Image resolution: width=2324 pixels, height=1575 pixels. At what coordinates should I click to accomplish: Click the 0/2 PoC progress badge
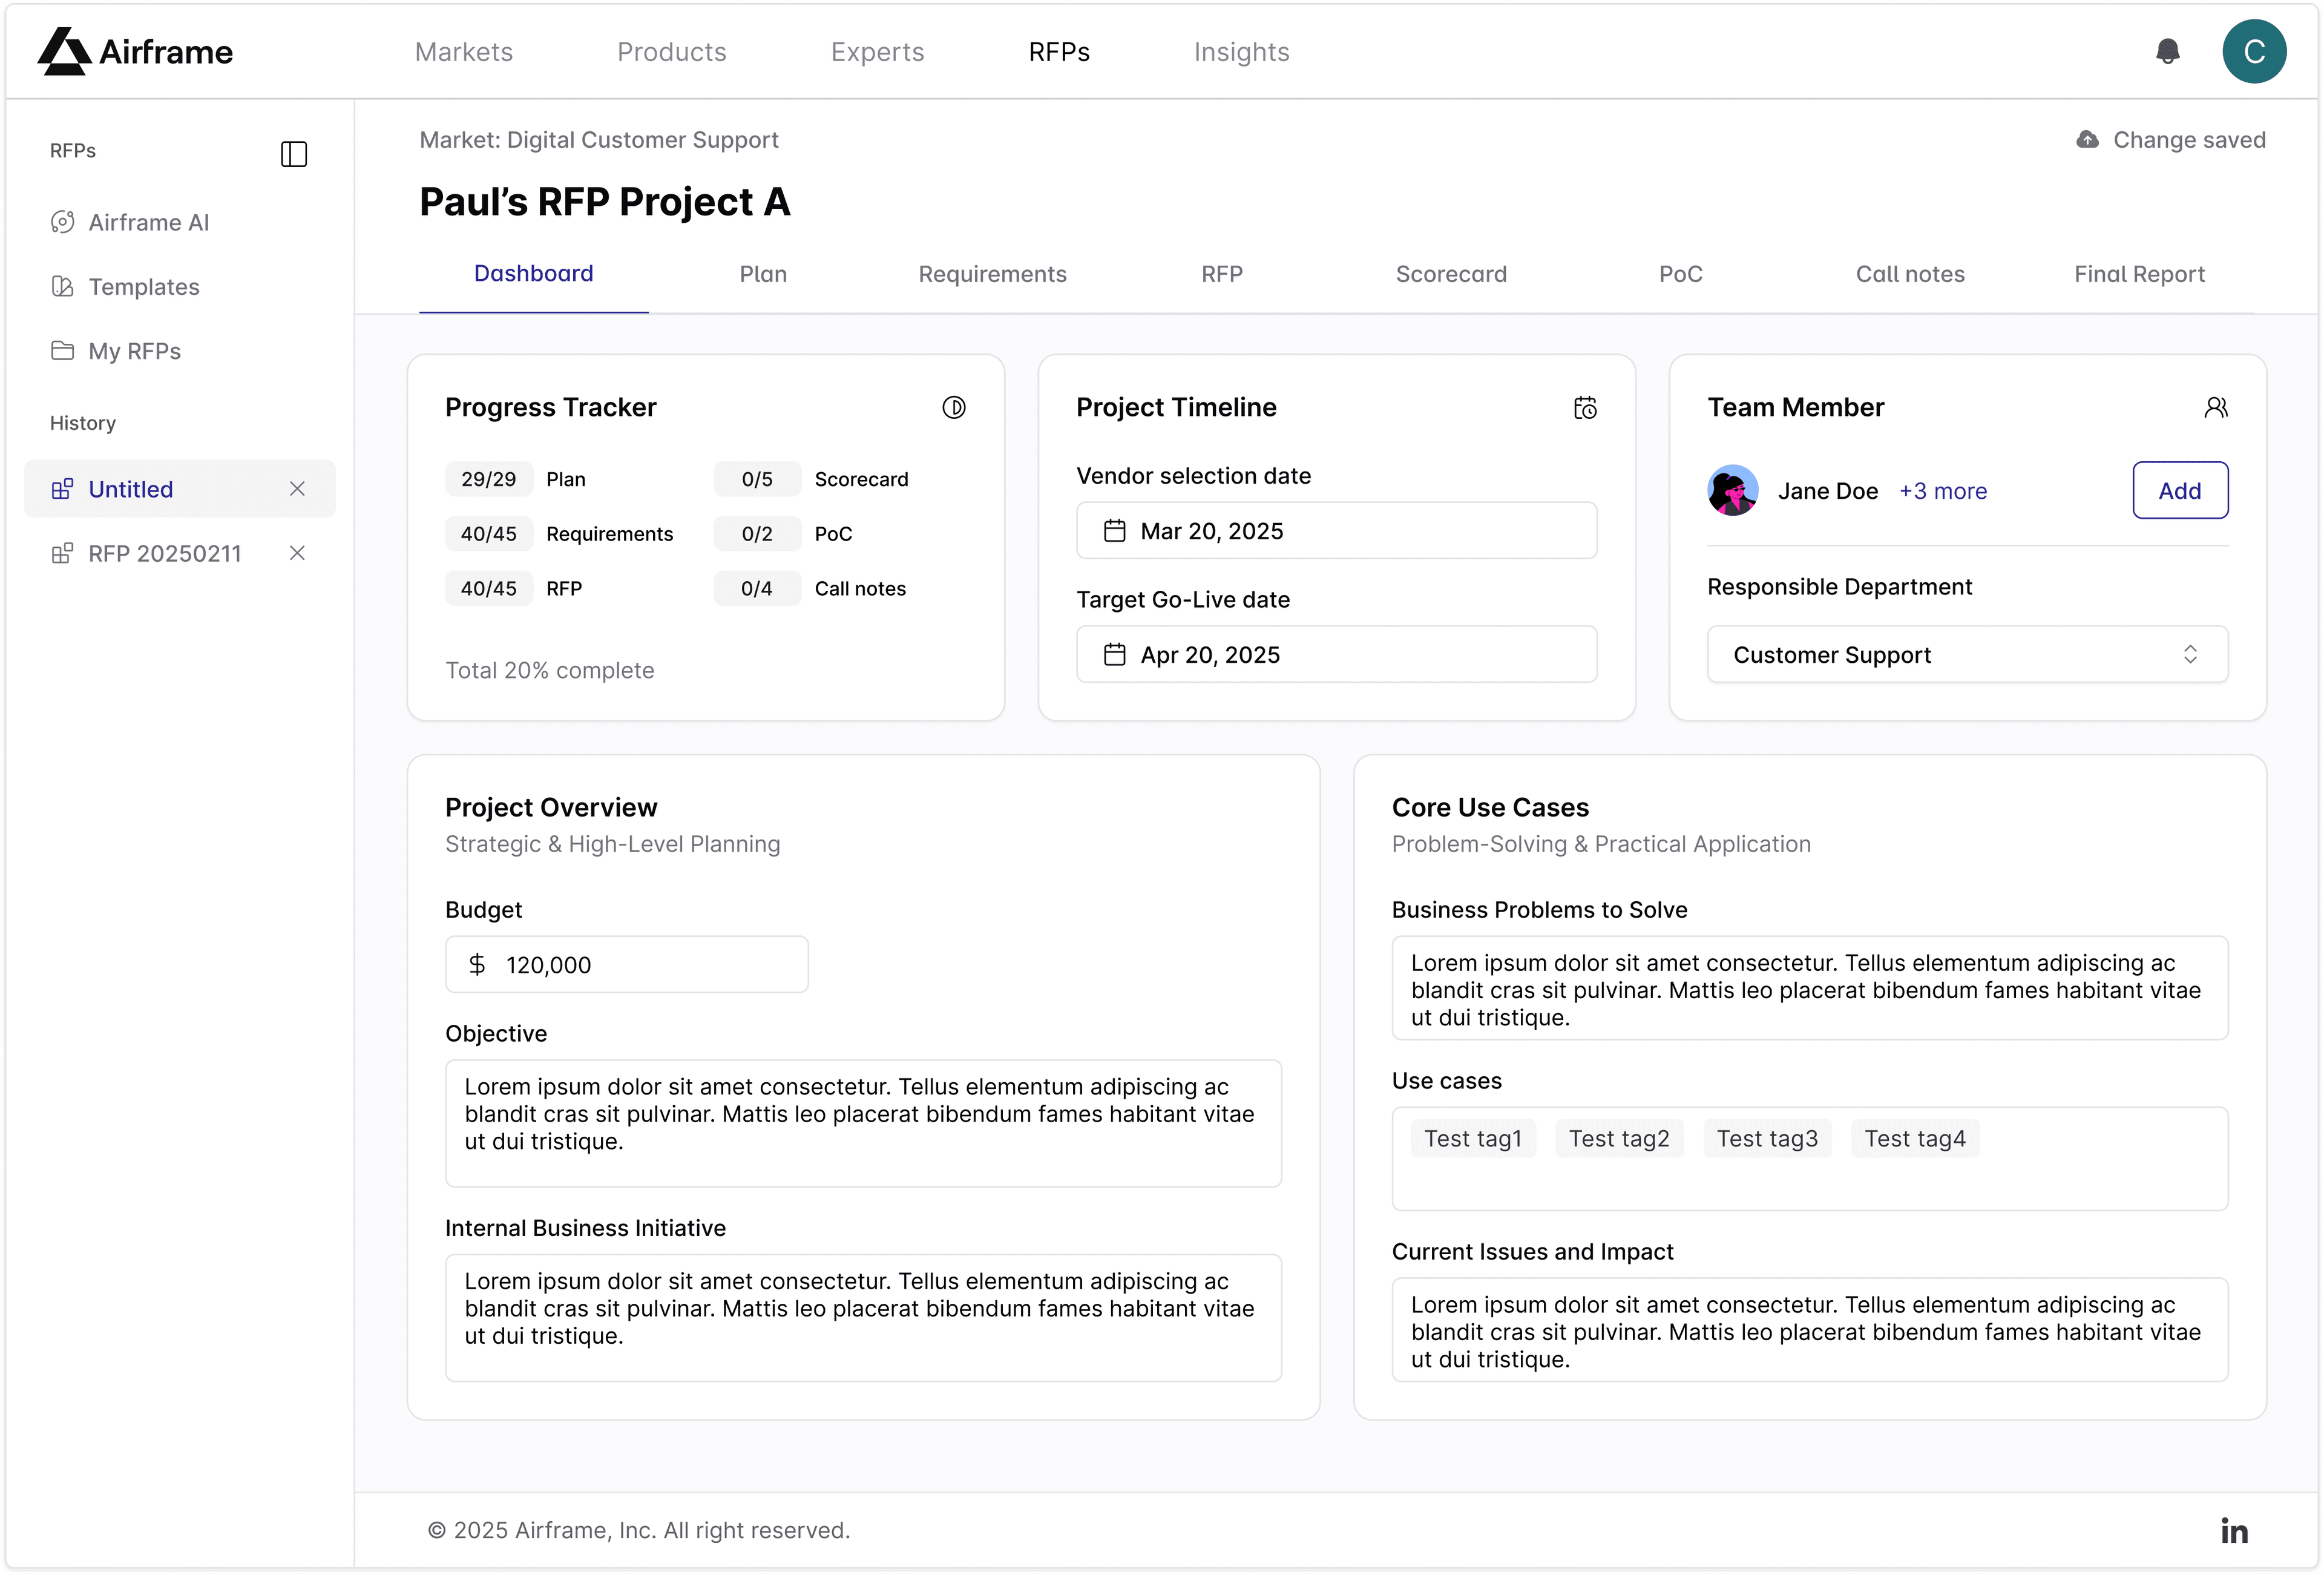757,534
